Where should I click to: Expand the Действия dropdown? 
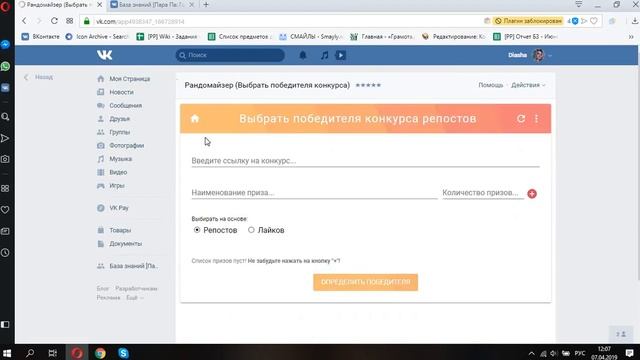528,85
